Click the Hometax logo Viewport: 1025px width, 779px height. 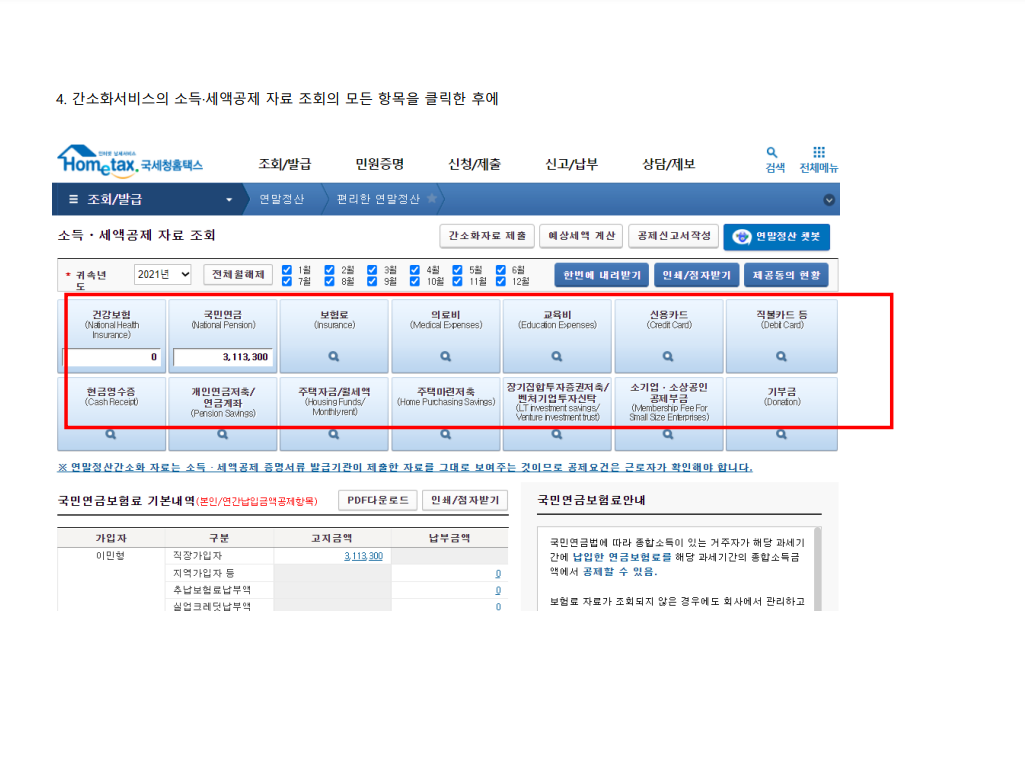tap(130, 161)
